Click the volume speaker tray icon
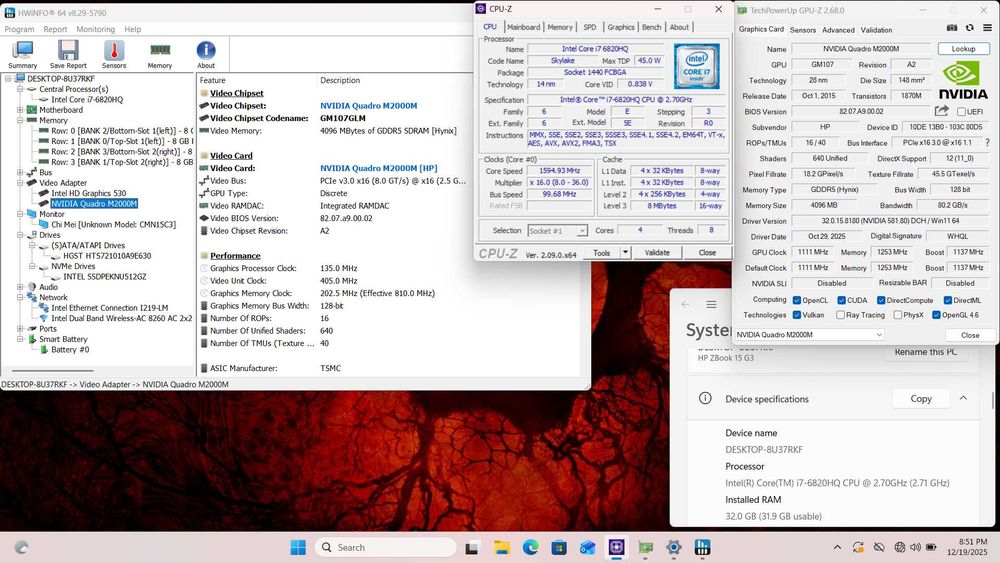Image resolution: width=1000 pixels, height=563 pixels. (x=915, y=547)
